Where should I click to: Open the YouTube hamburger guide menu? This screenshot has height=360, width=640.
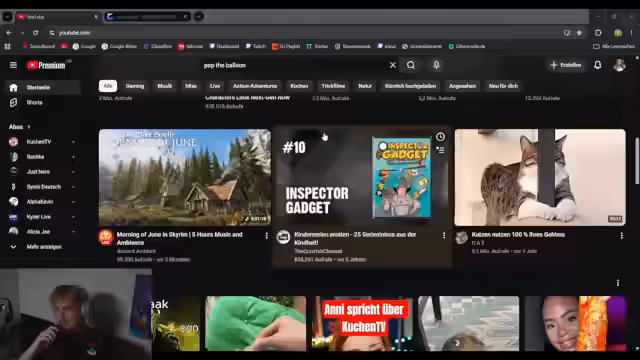tap(13, 65)
